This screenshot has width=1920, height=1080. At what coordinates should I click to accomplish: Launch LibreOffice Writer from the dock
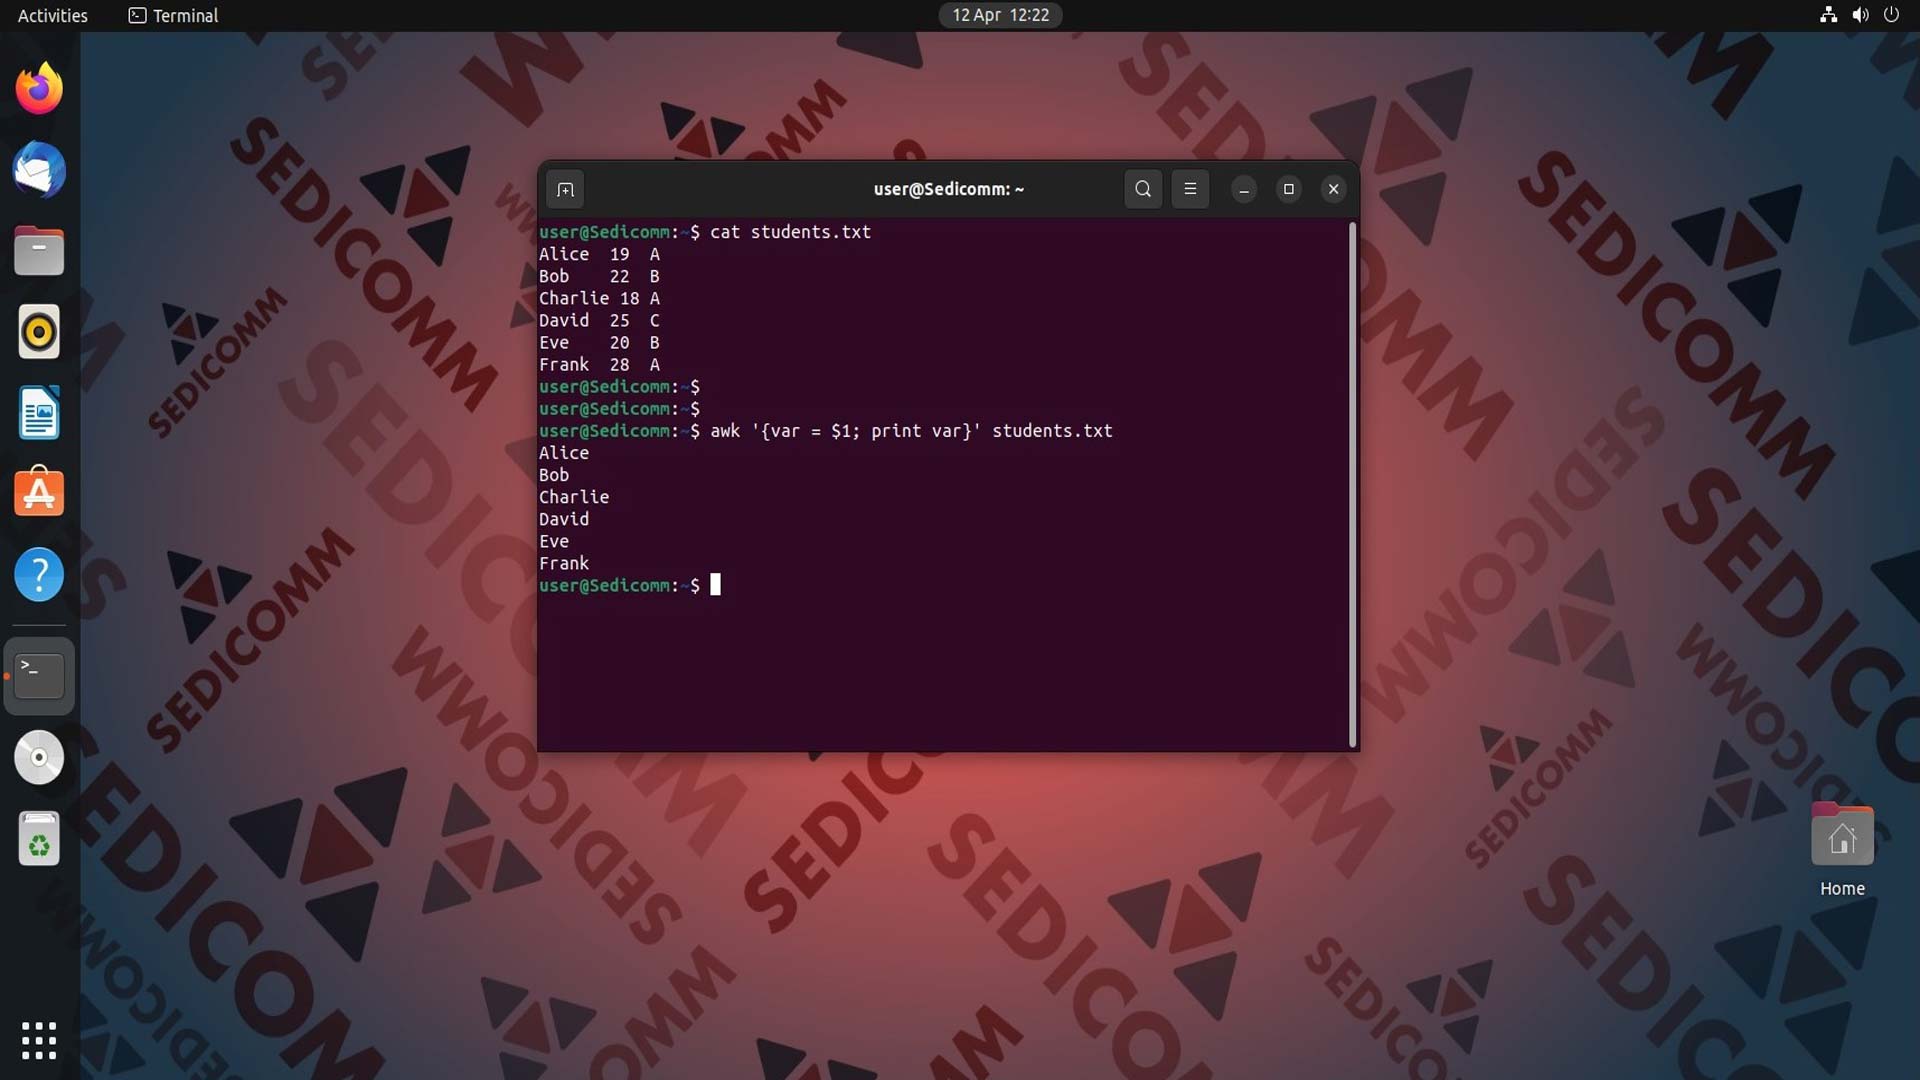[x=39, y=413]
